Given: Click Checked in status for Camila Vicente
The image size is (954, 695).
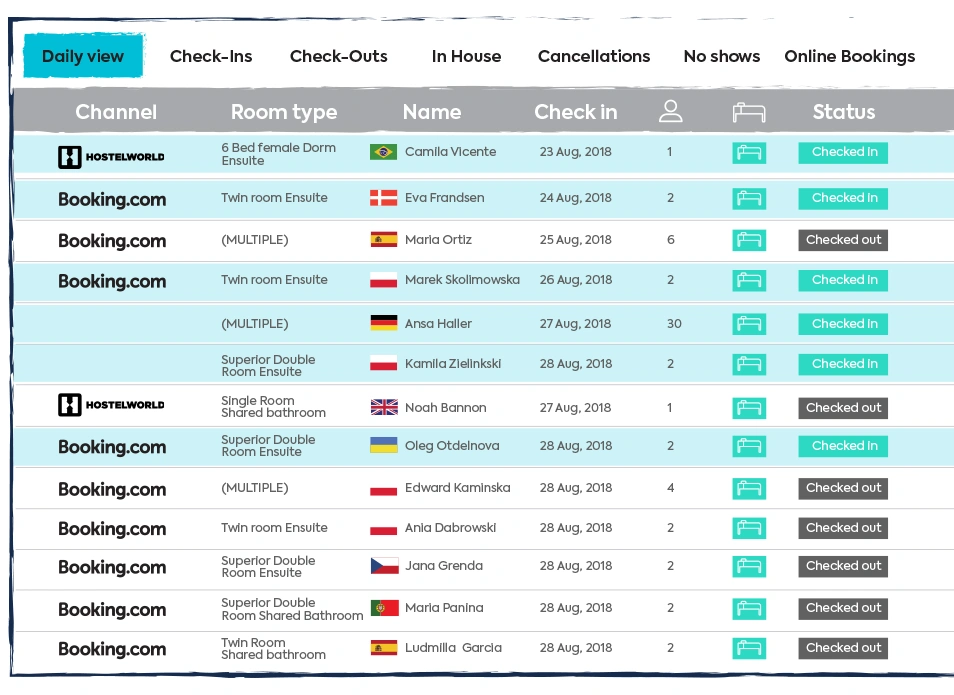Looking at the screenshot, I should pos(843,153).
